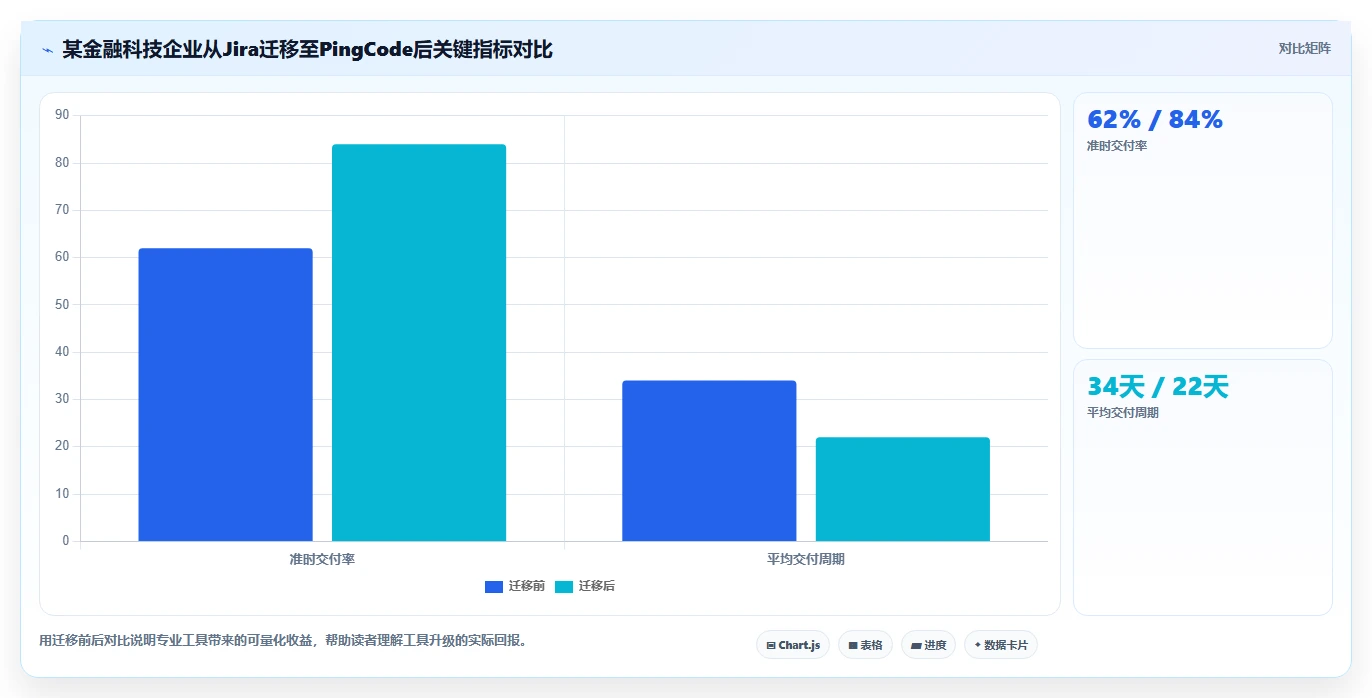Click the 34天 / 22天 card value
This screenshot has height=698, width=1372.
coord(1158,386)
